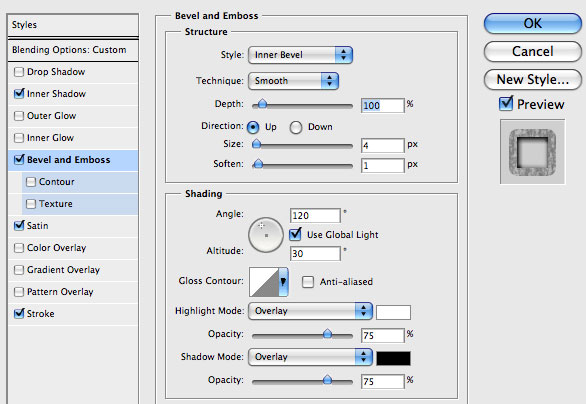Open the Highlight Mode dropdown
The width and height of the screenshot is (586, 404).
click(310, 311)
